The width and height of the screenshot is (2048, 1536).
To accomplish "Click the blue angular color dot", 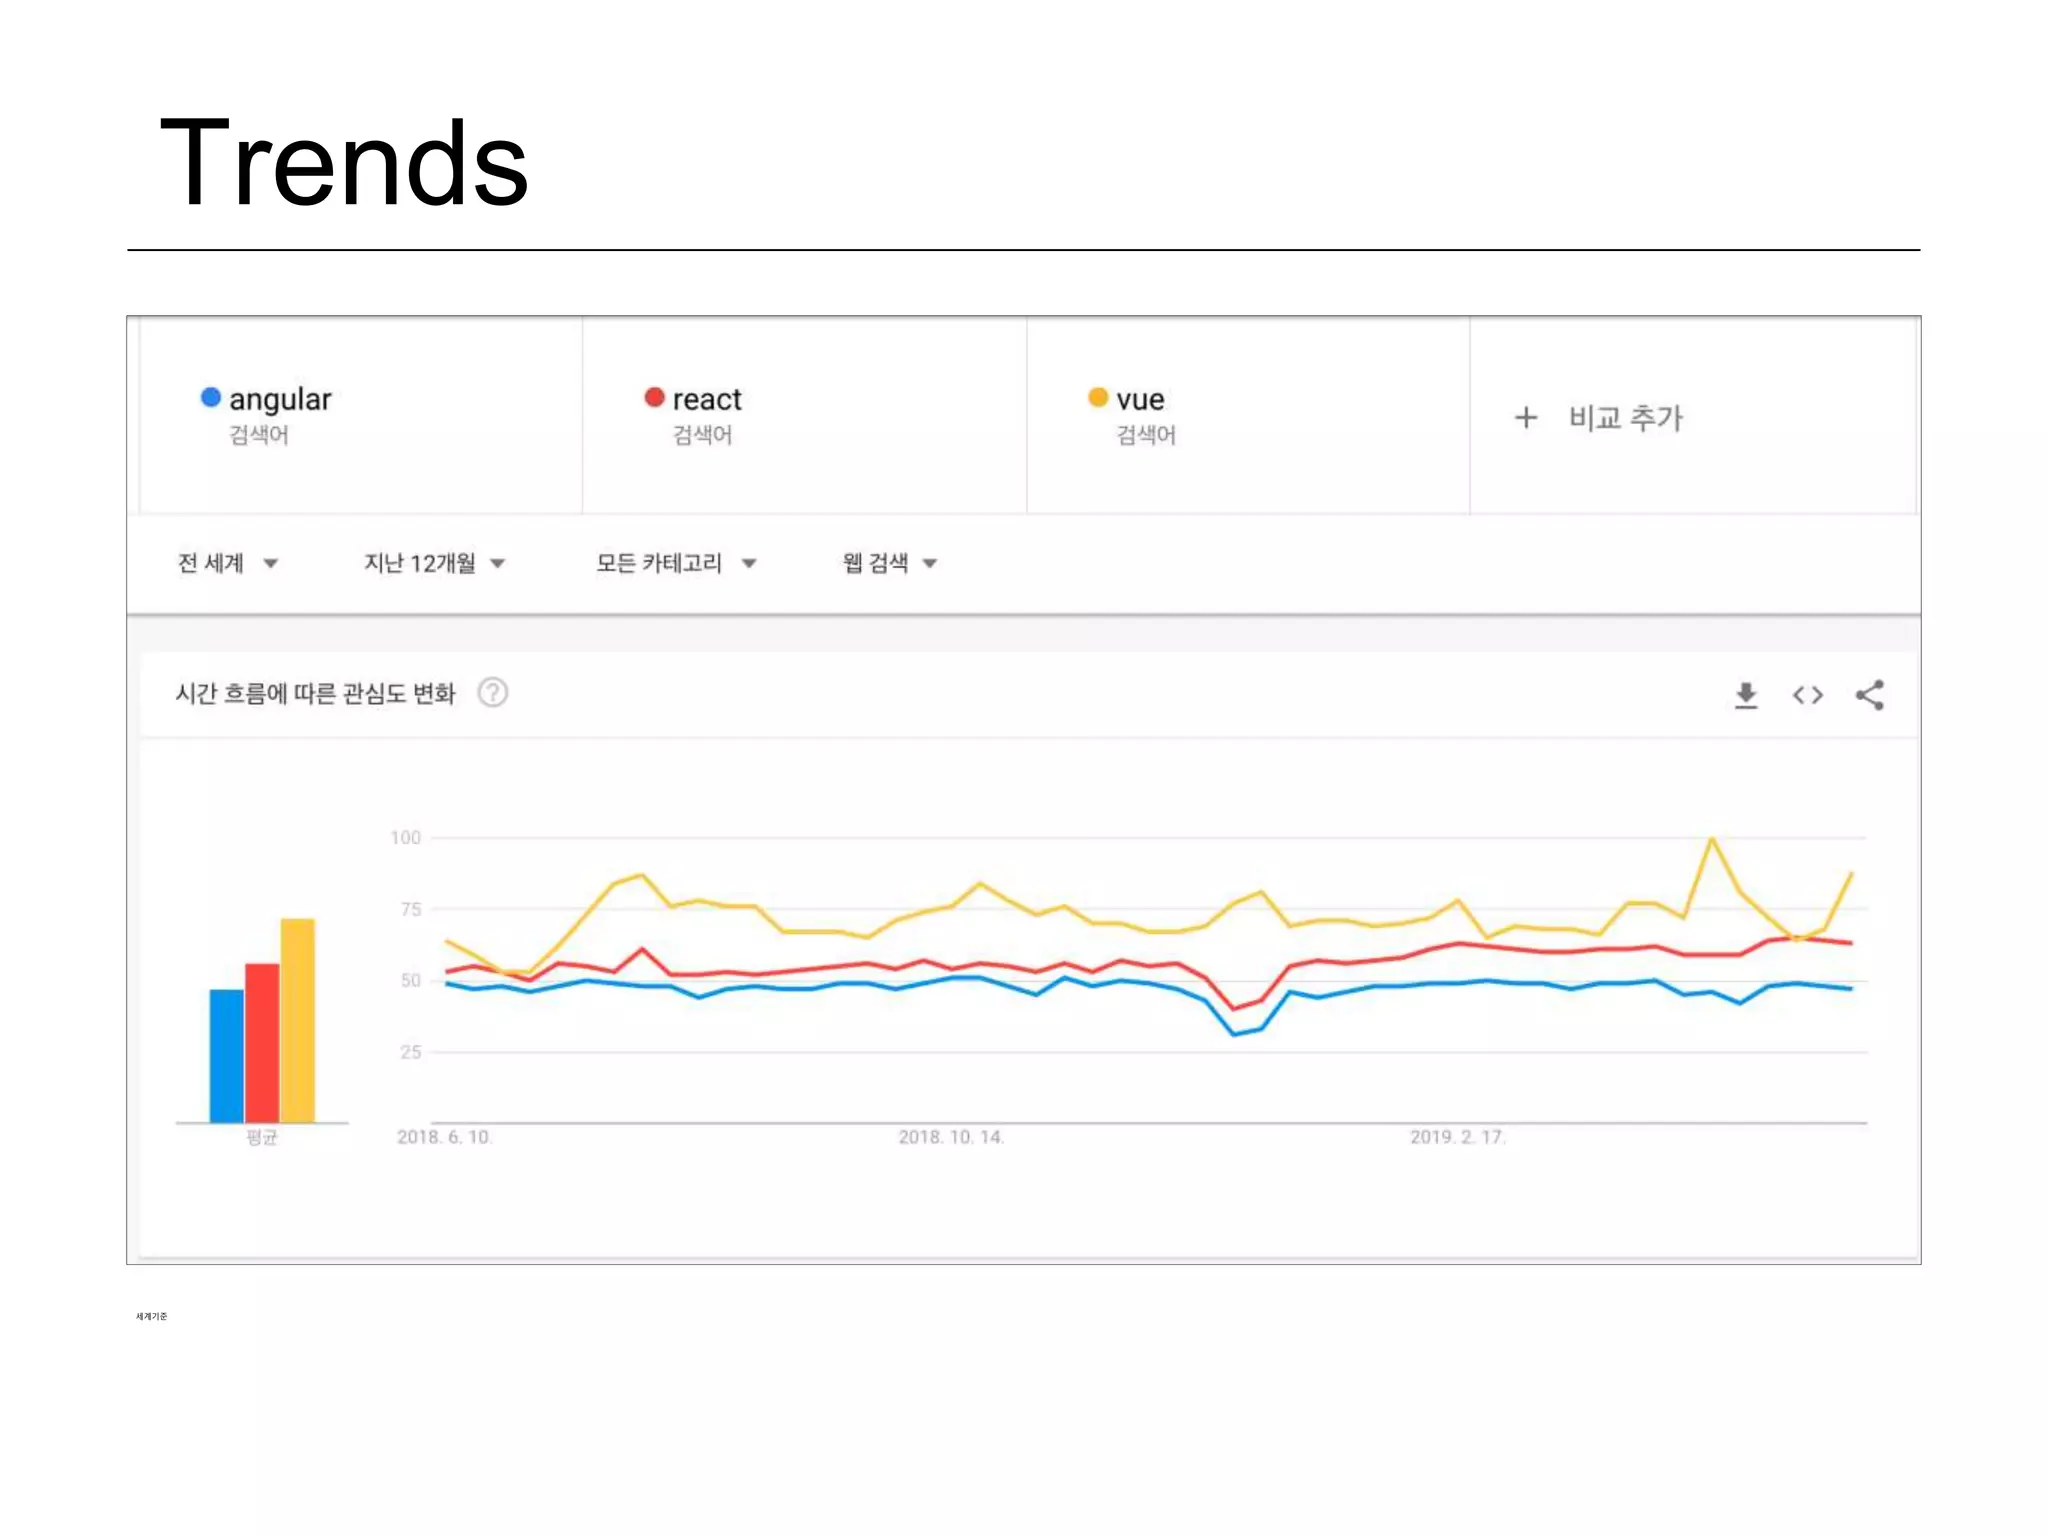I will [x=210, y=397].
